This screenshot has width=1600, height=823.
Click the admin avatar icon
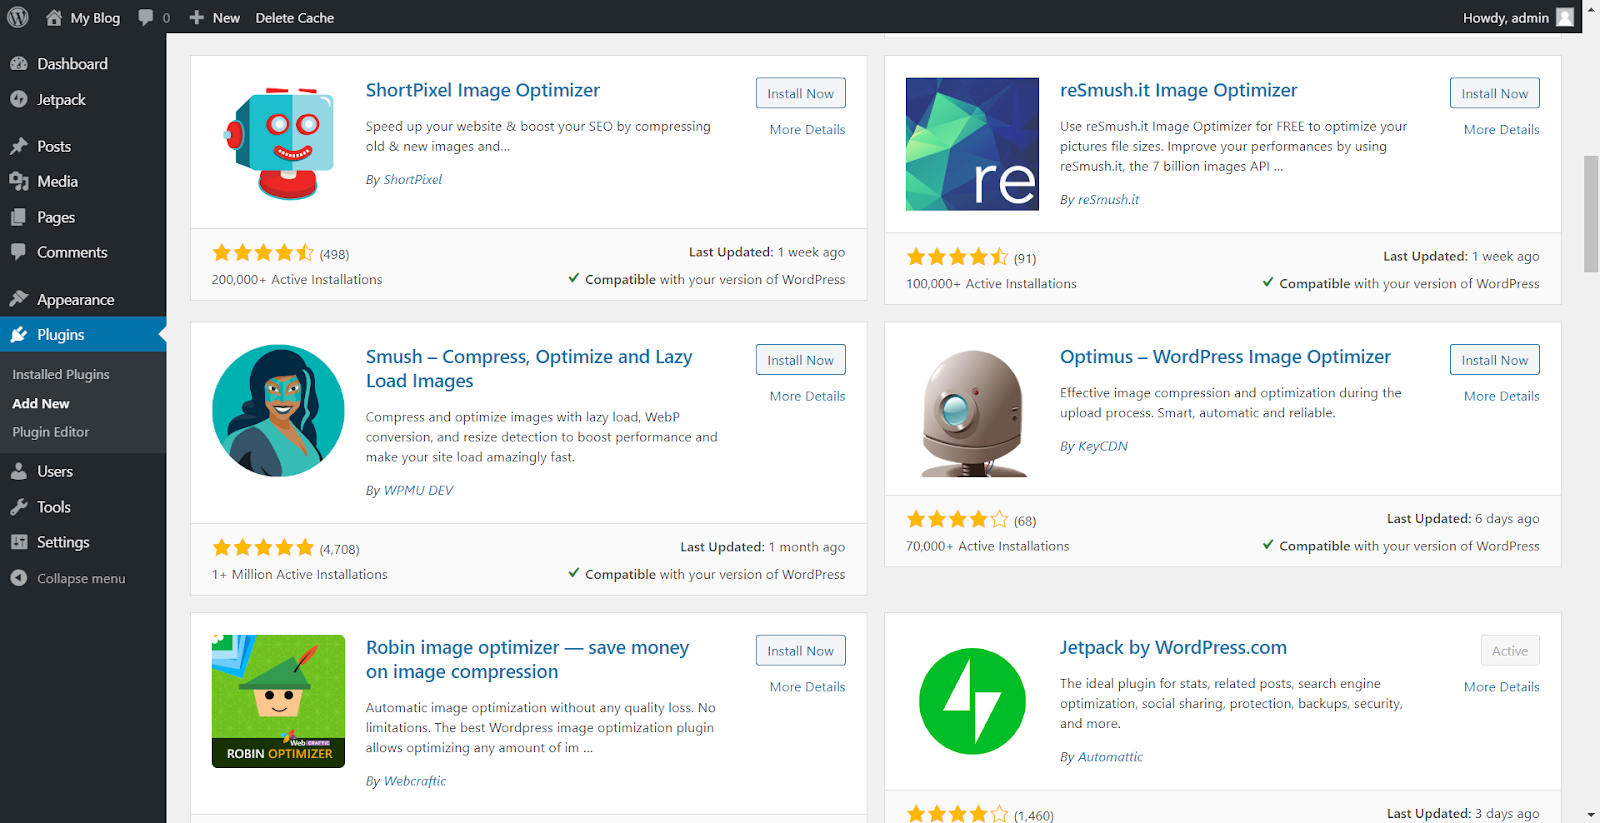pos(1565,17)
